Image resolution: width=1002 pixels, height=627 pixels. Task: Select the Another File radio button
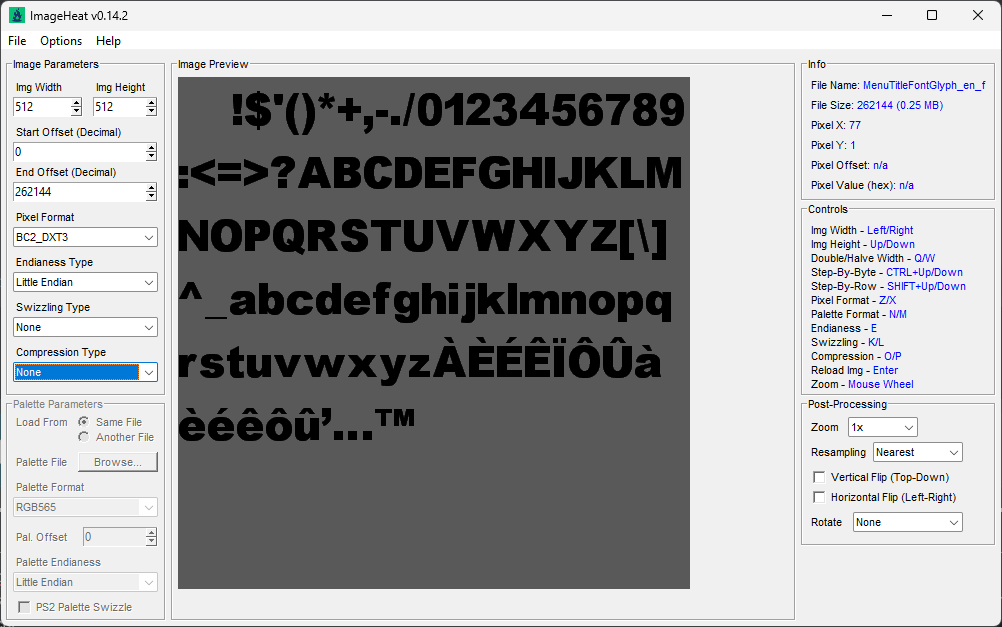84,437
